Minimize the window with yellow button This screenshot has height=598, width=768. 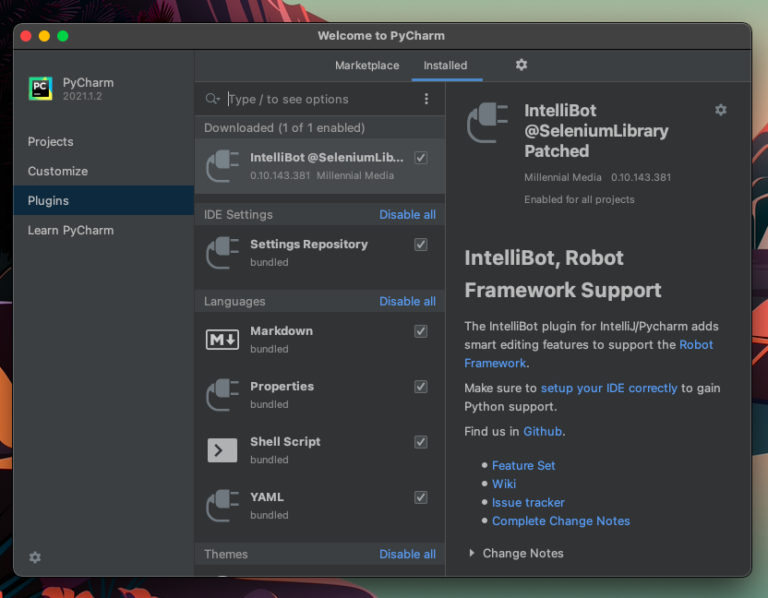click(44, 36)
